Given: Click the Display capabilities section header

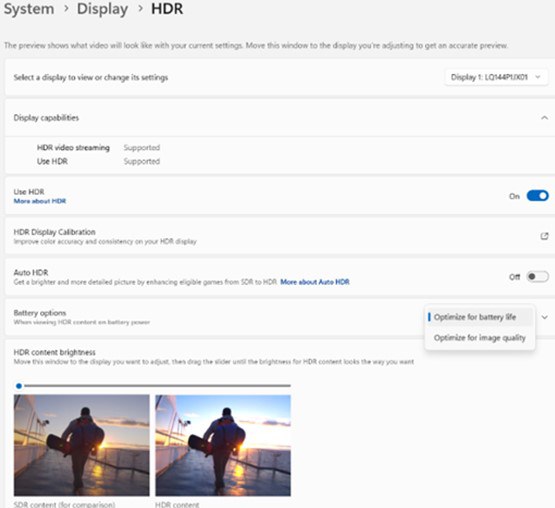Looking at the screenshot, I should coord(280,118).
